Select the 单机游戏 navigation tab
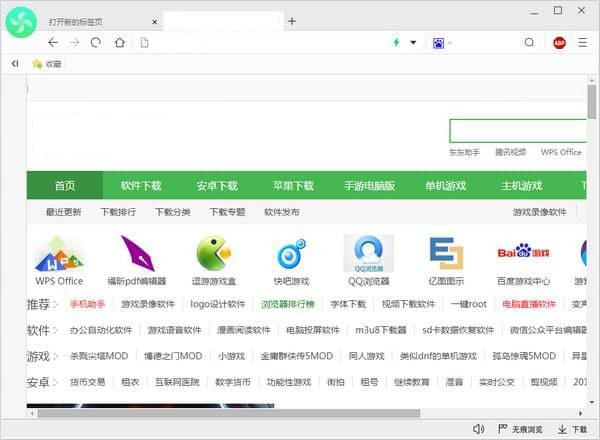The image size is (600, 440). click(x=445, y=186)
